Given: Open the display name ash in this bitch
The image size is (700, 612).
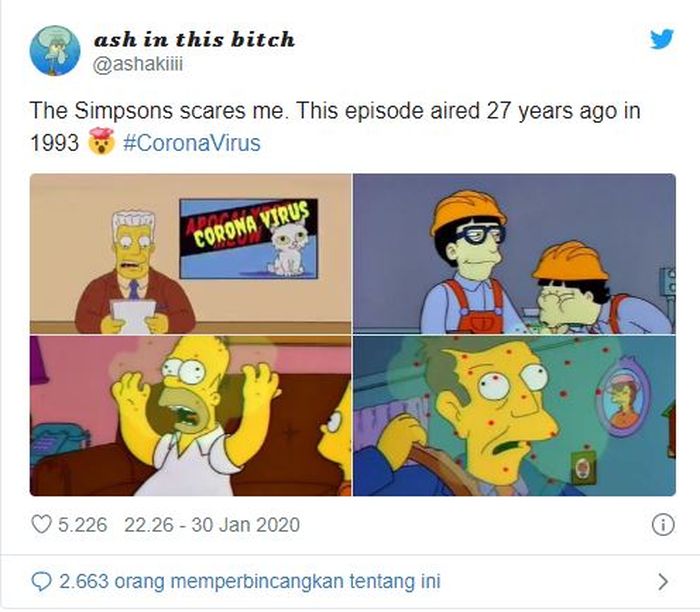Looking at the screenshot, I should coord(194,39).
